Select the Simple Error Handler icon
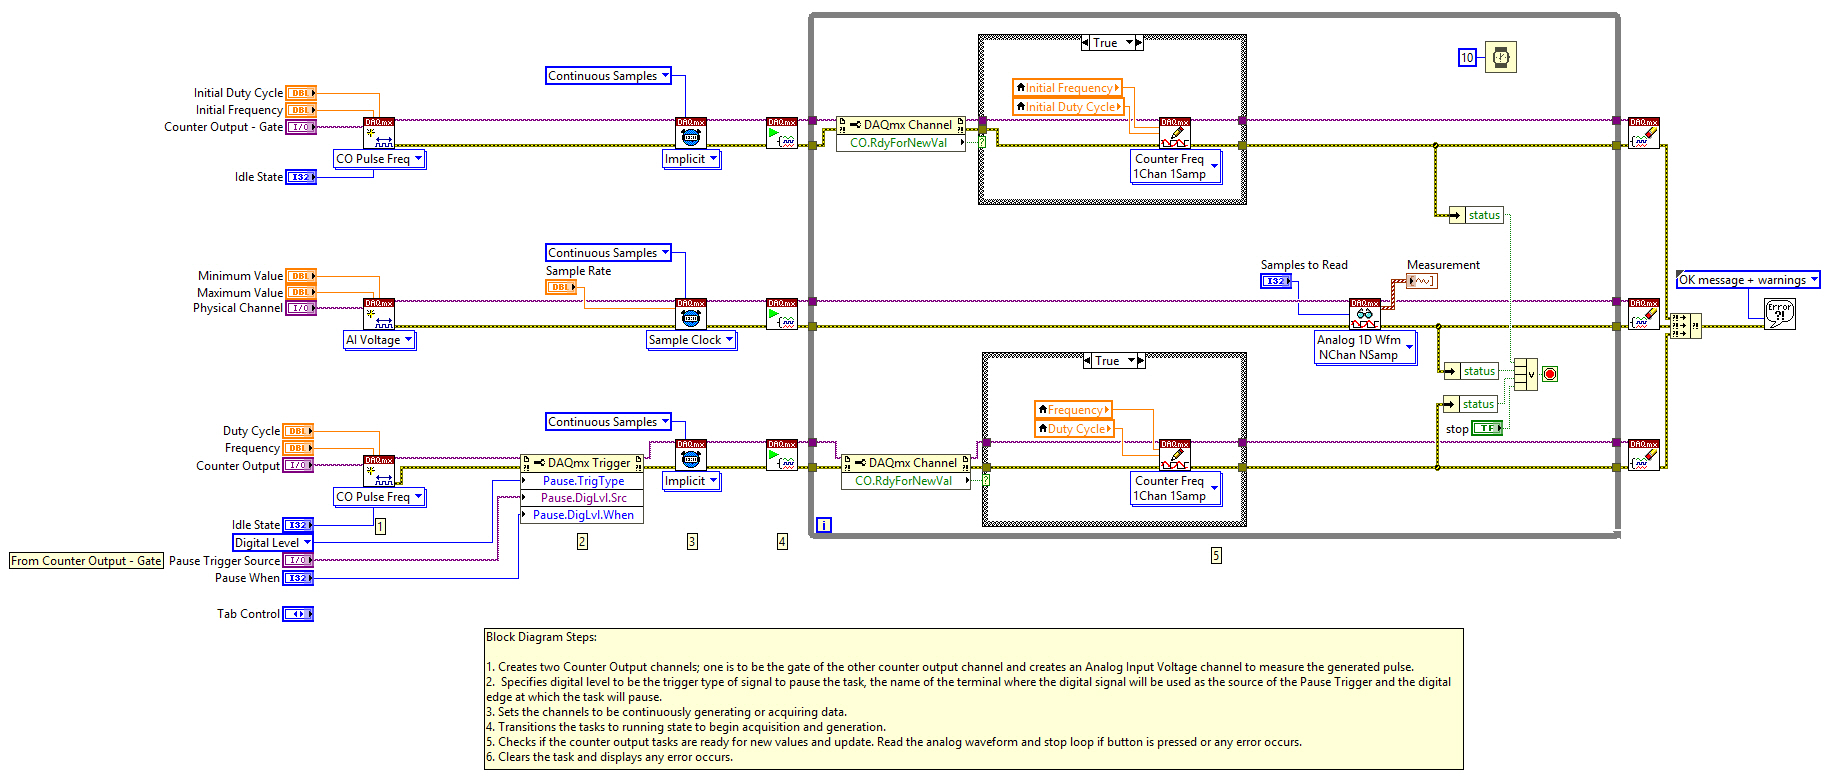This screenshot has height=778, width=1829. pyautogui.click(x=1779, y=314)
